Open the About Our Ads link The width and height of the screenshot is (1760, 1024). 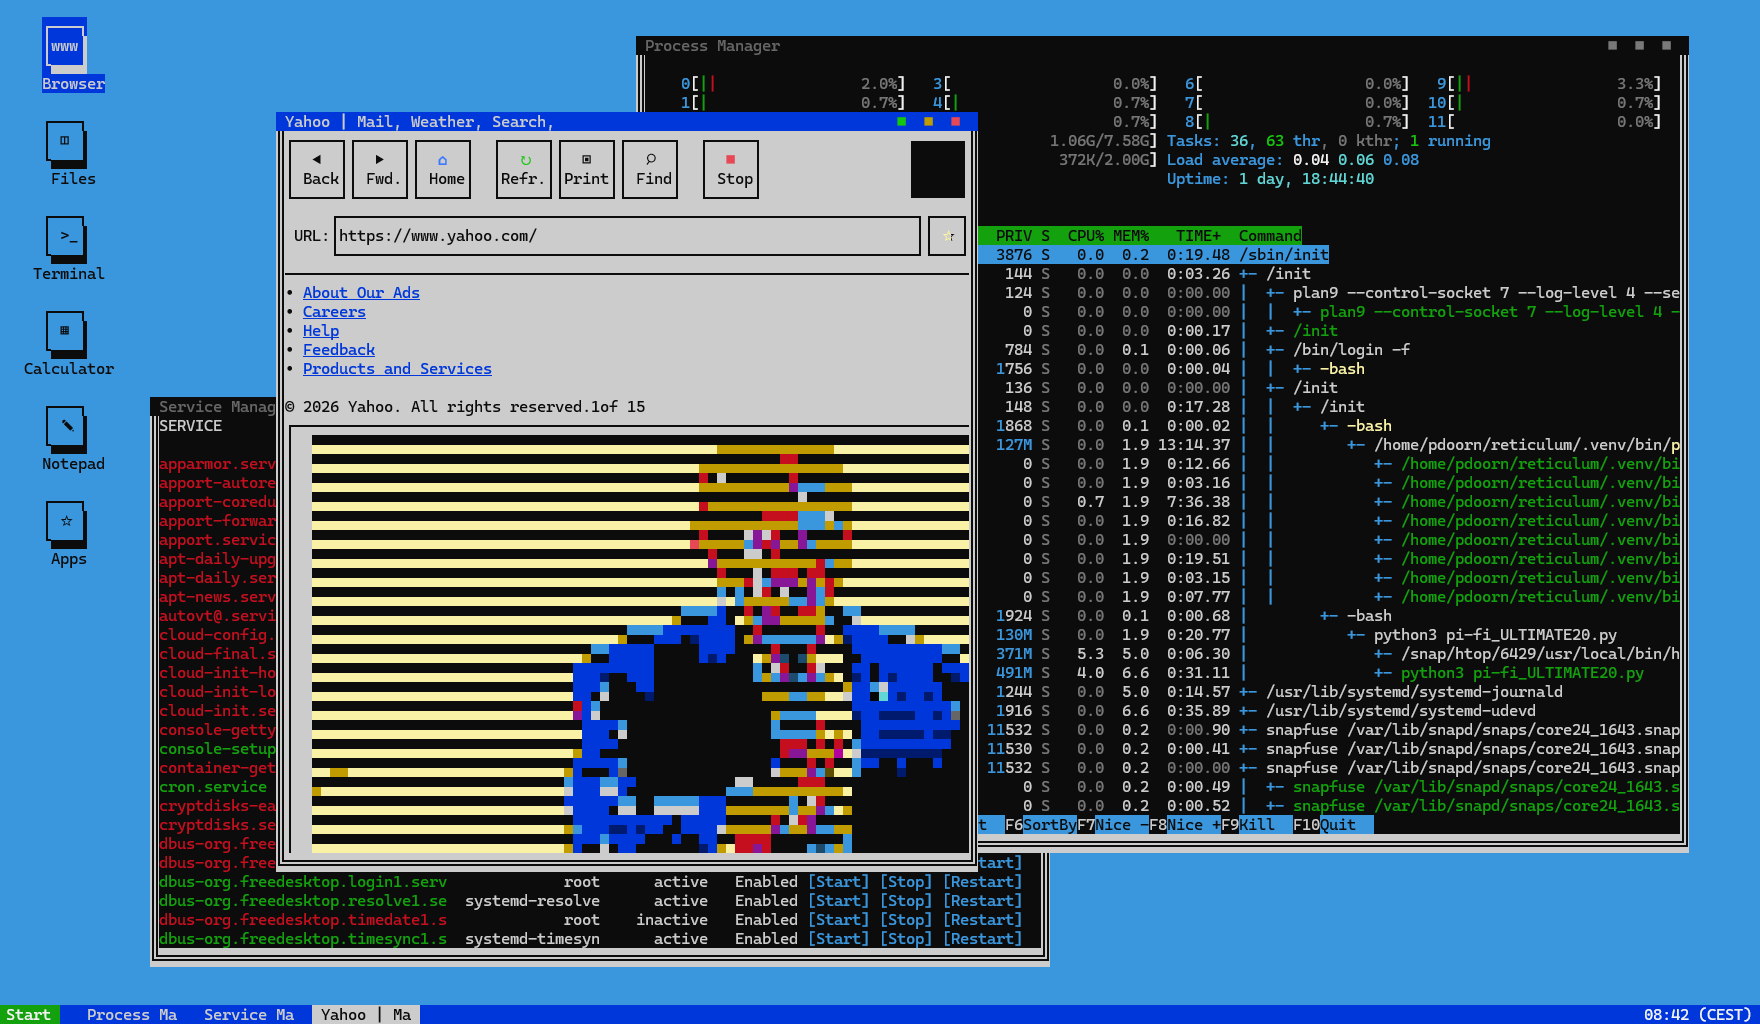pos(361,293)
